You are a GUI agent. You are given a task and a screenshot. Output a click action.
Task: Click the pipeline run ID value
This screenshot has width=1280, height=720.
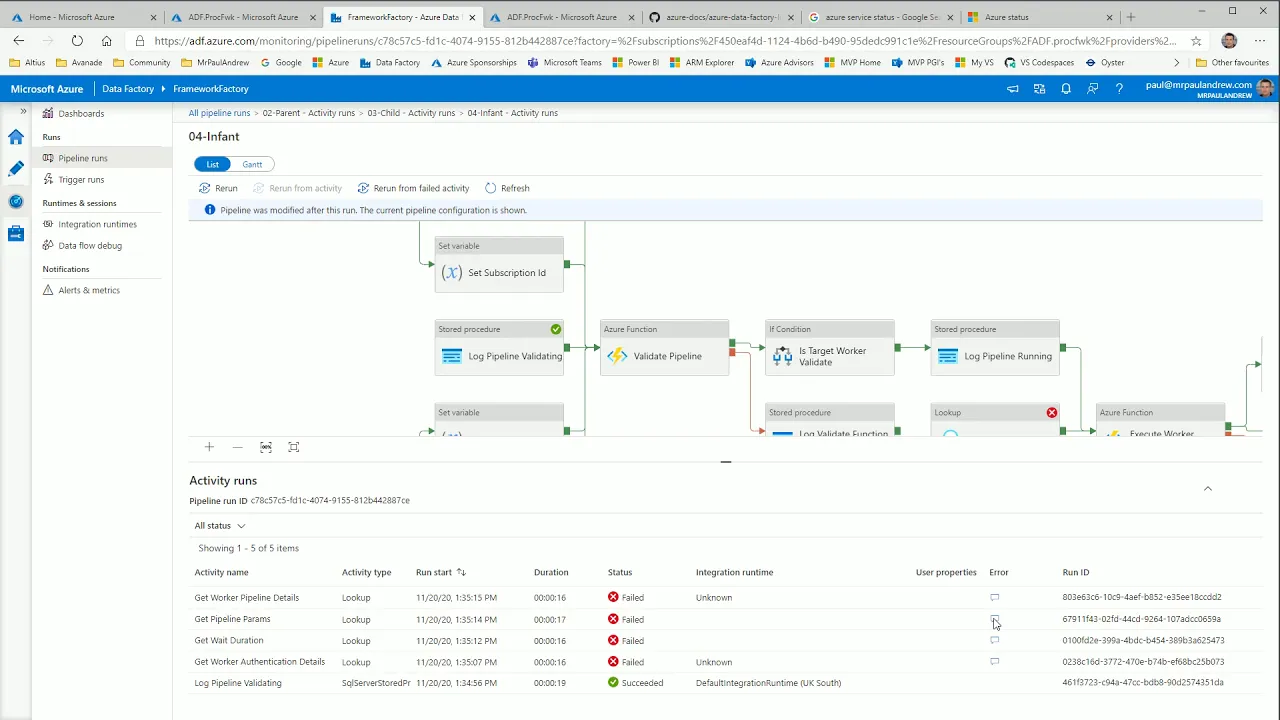pos(330,500)
